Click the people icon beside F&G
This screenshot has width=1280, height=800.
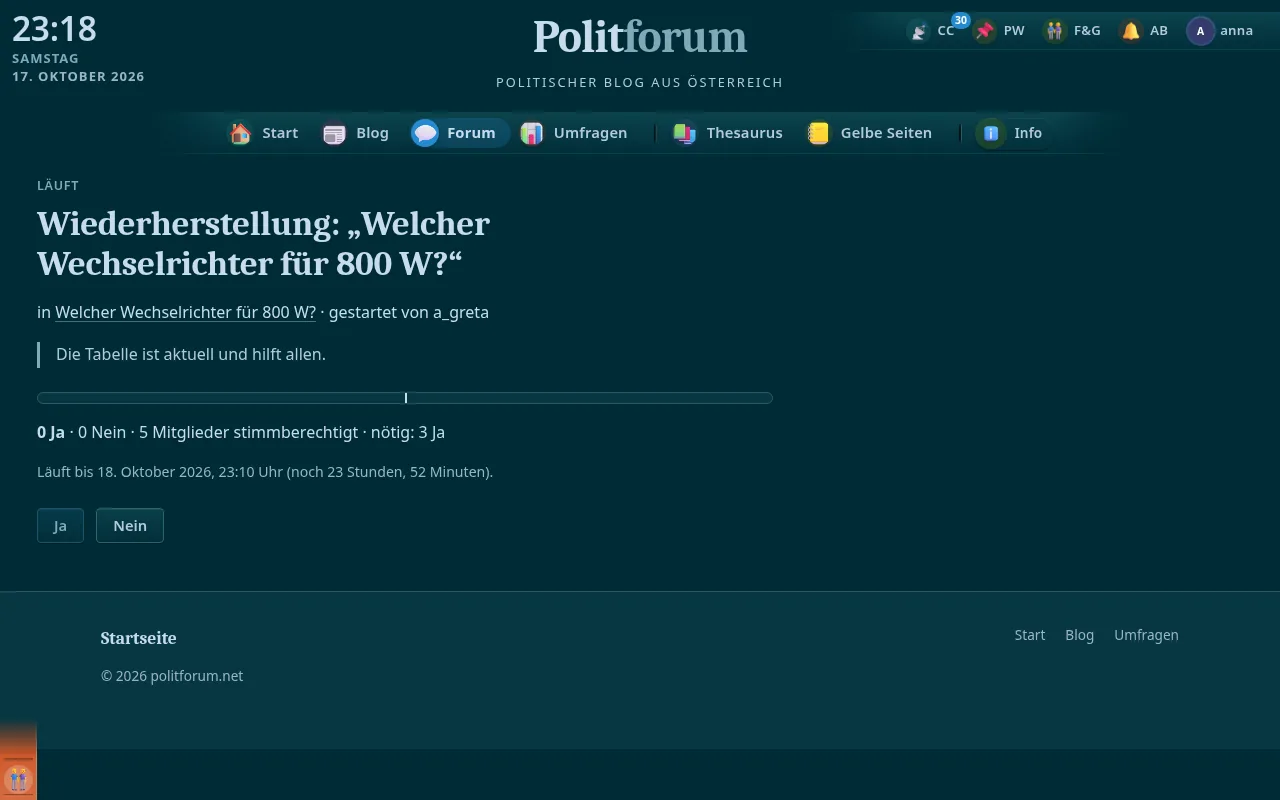tap(1055, 31)
